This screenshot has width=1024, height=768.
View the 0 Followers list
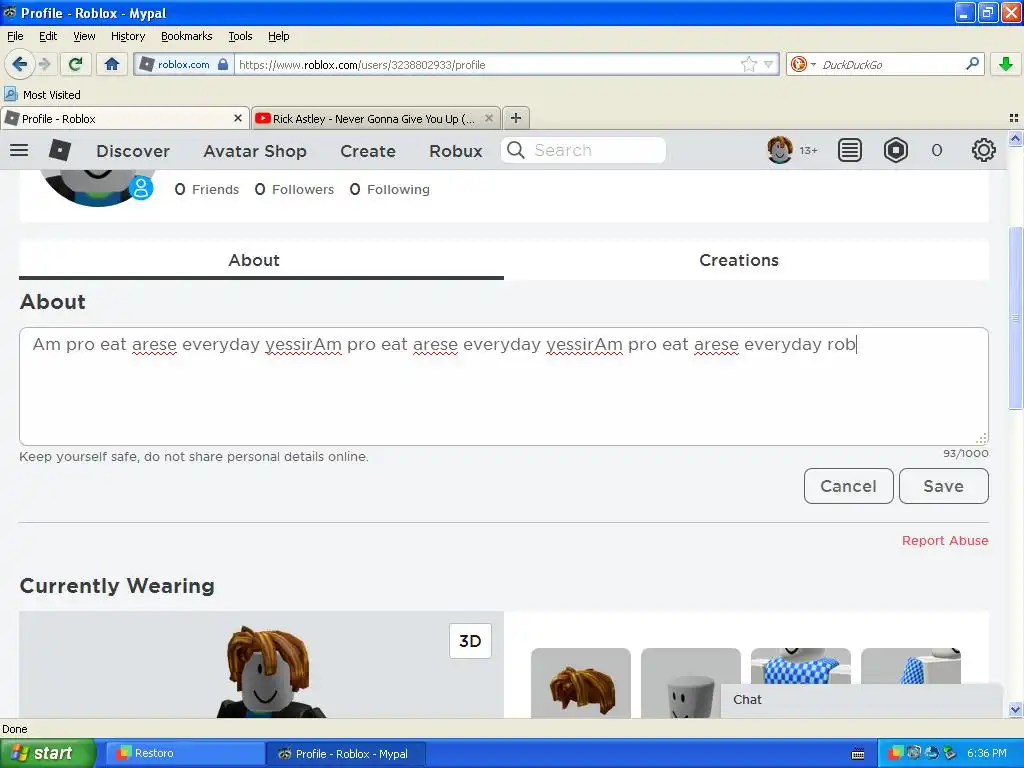coord(294,189)
